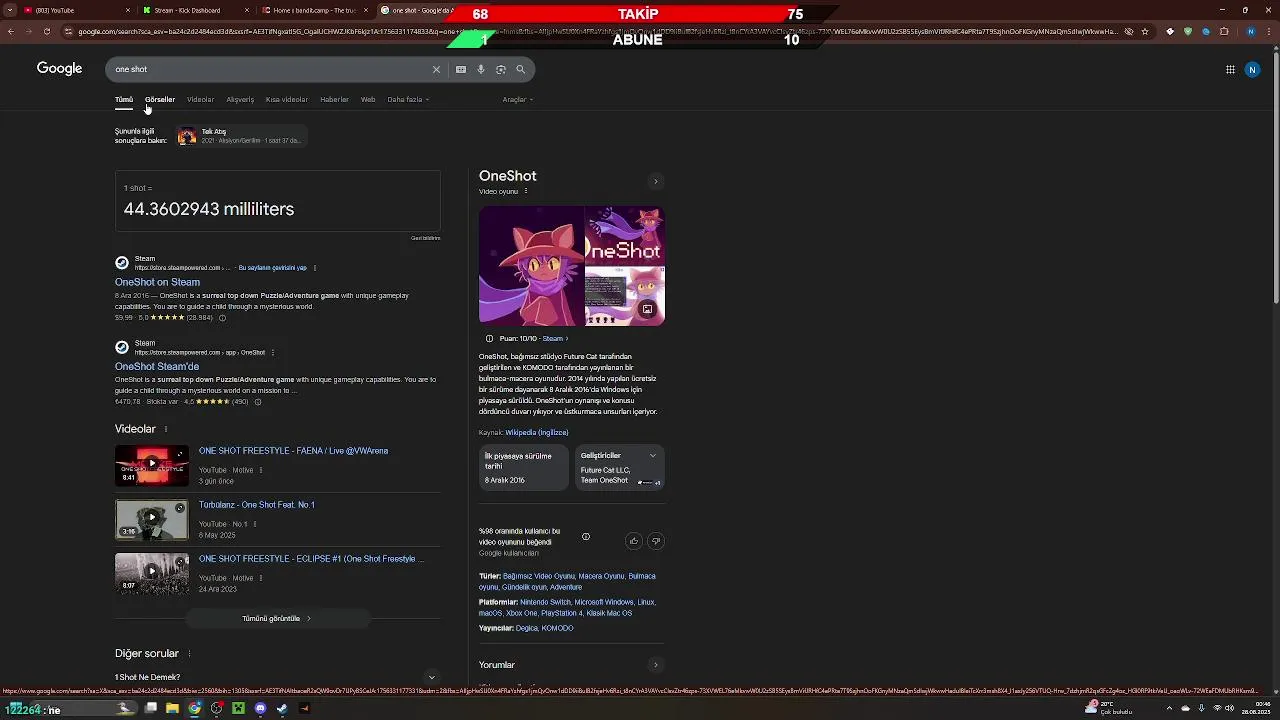Switch to the Görseller tab
This screenshot has width=1280, height=720.
point(160,100)
